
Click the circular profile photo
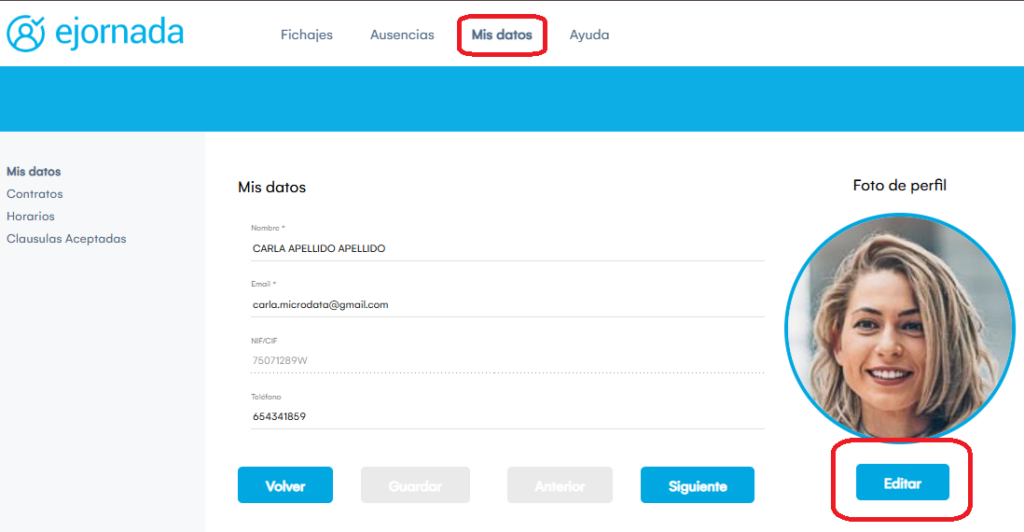(898, 326)
